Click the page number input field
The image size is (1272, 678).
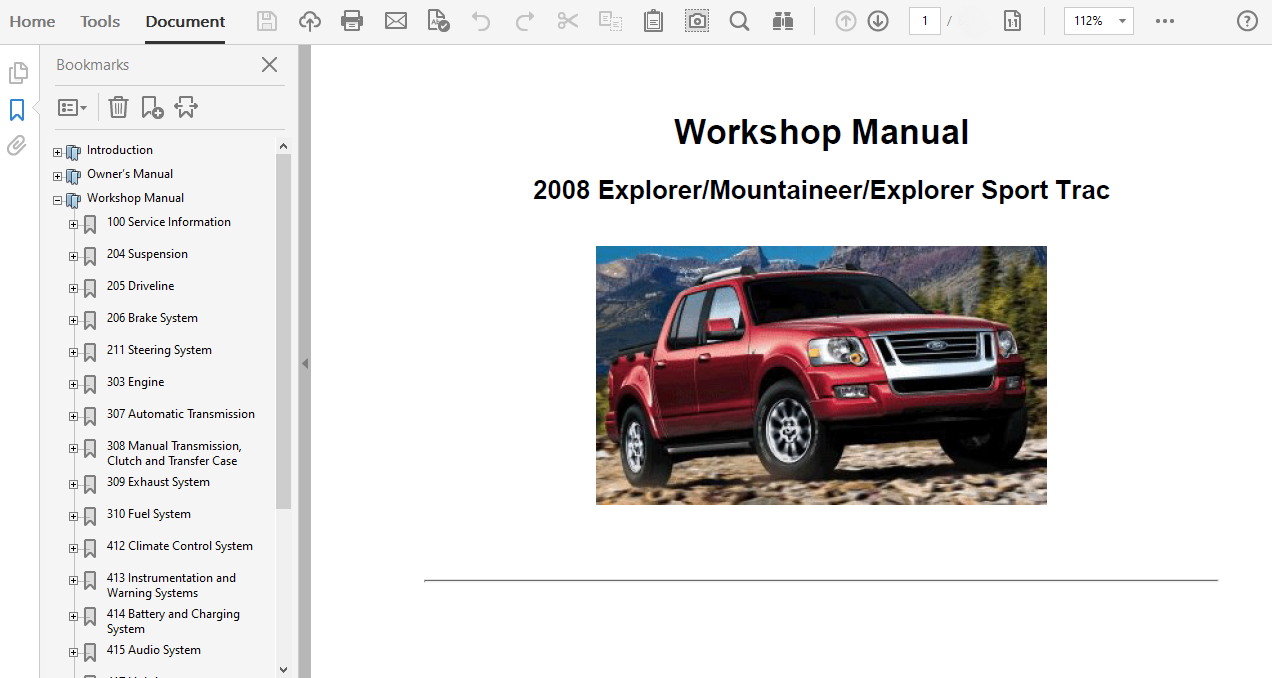pos(924,21)
